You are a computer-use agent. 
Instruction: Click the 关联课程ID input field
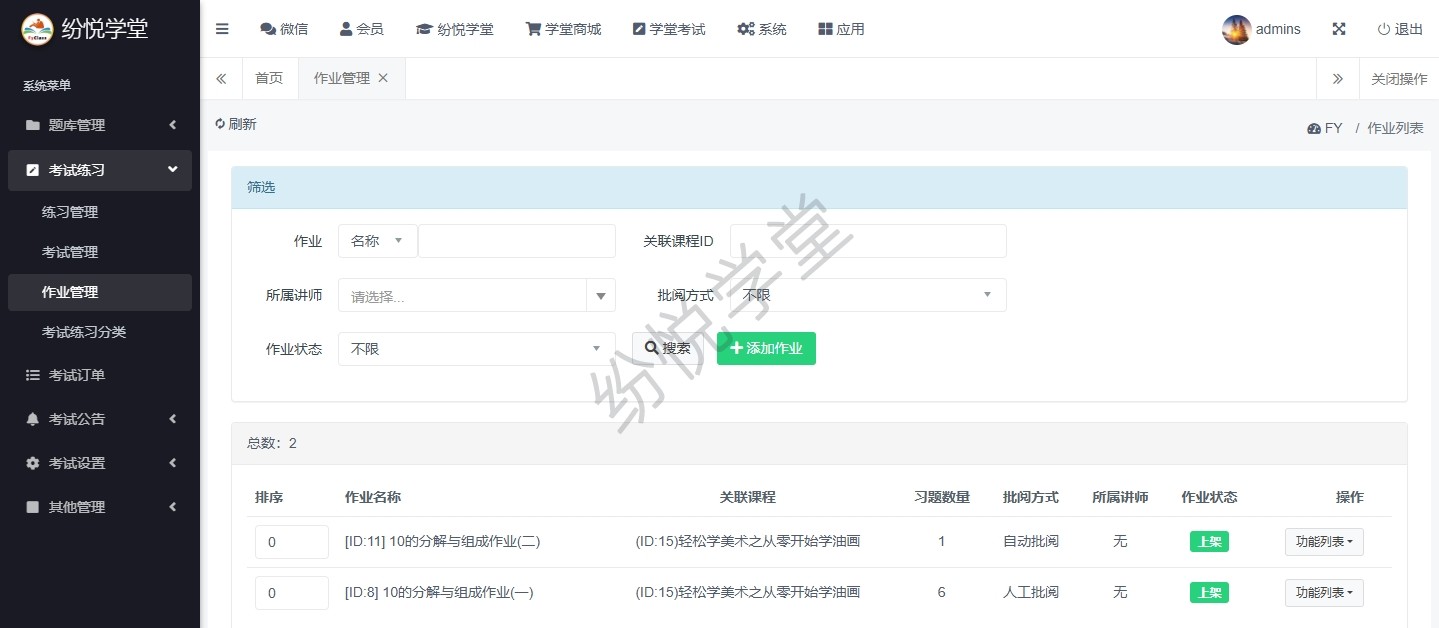867,241
